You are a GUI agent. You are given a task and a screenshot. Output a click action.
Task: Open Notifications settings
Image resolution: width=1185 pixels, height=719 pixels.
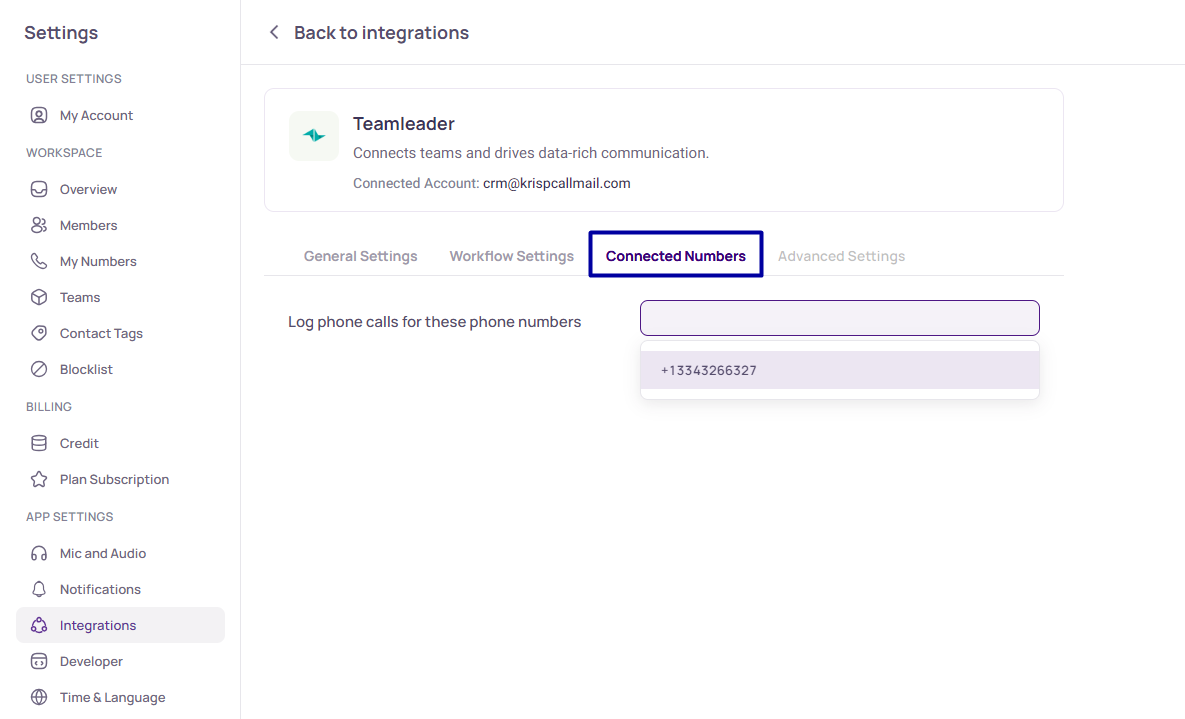pyautogui.click(x=101, y=590)
